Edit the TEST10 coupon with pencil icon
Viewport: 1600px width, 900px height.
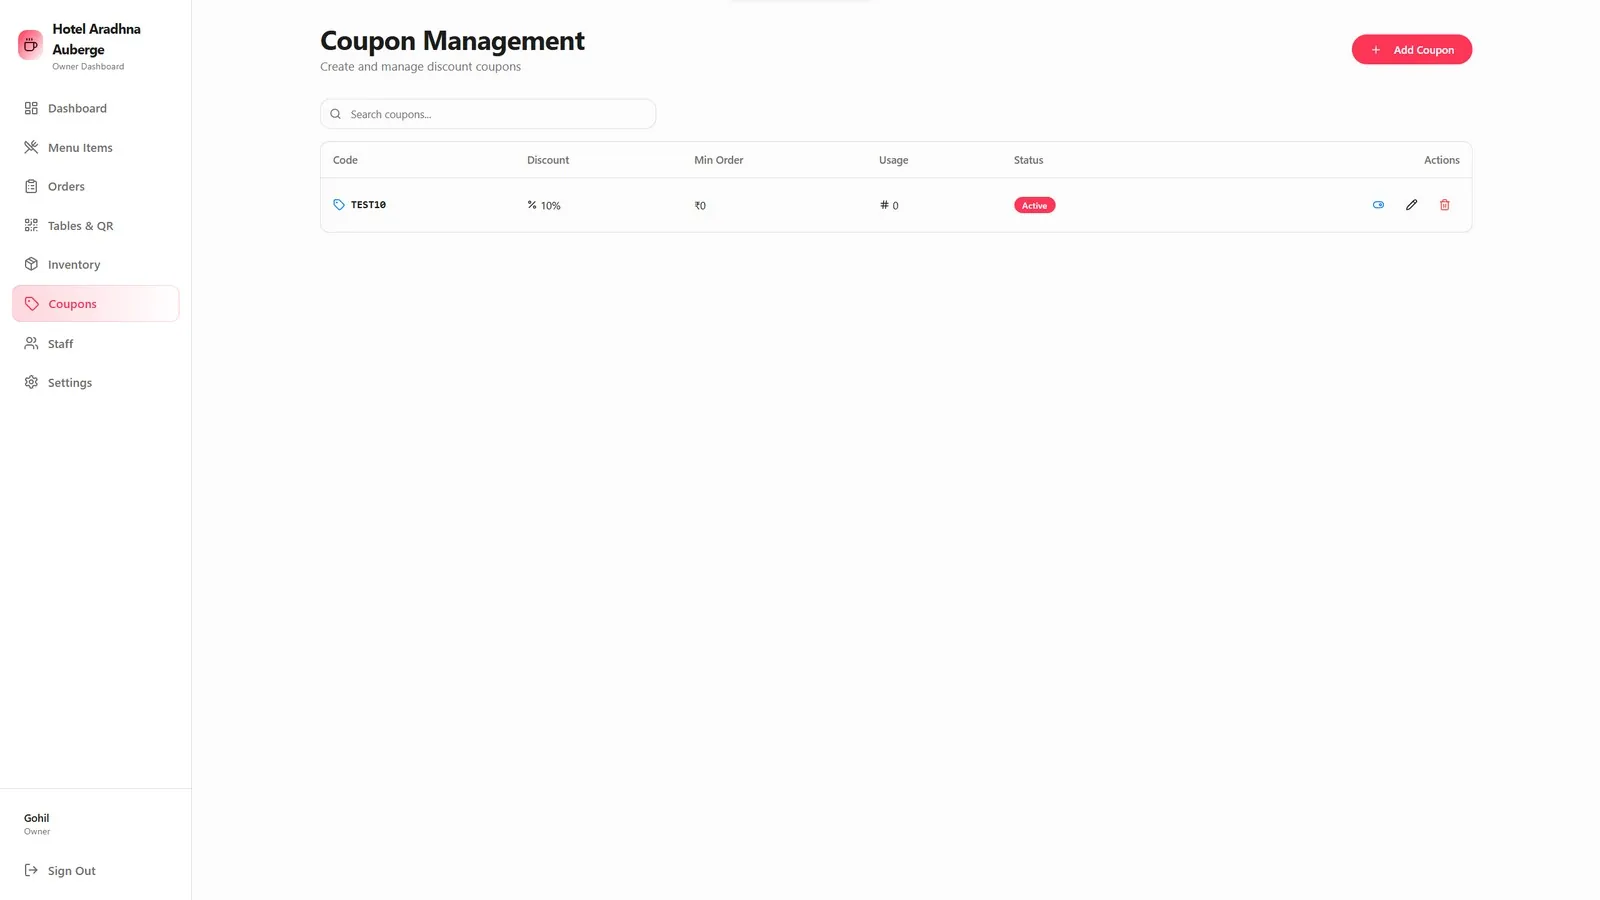(x=1411, y=205)
